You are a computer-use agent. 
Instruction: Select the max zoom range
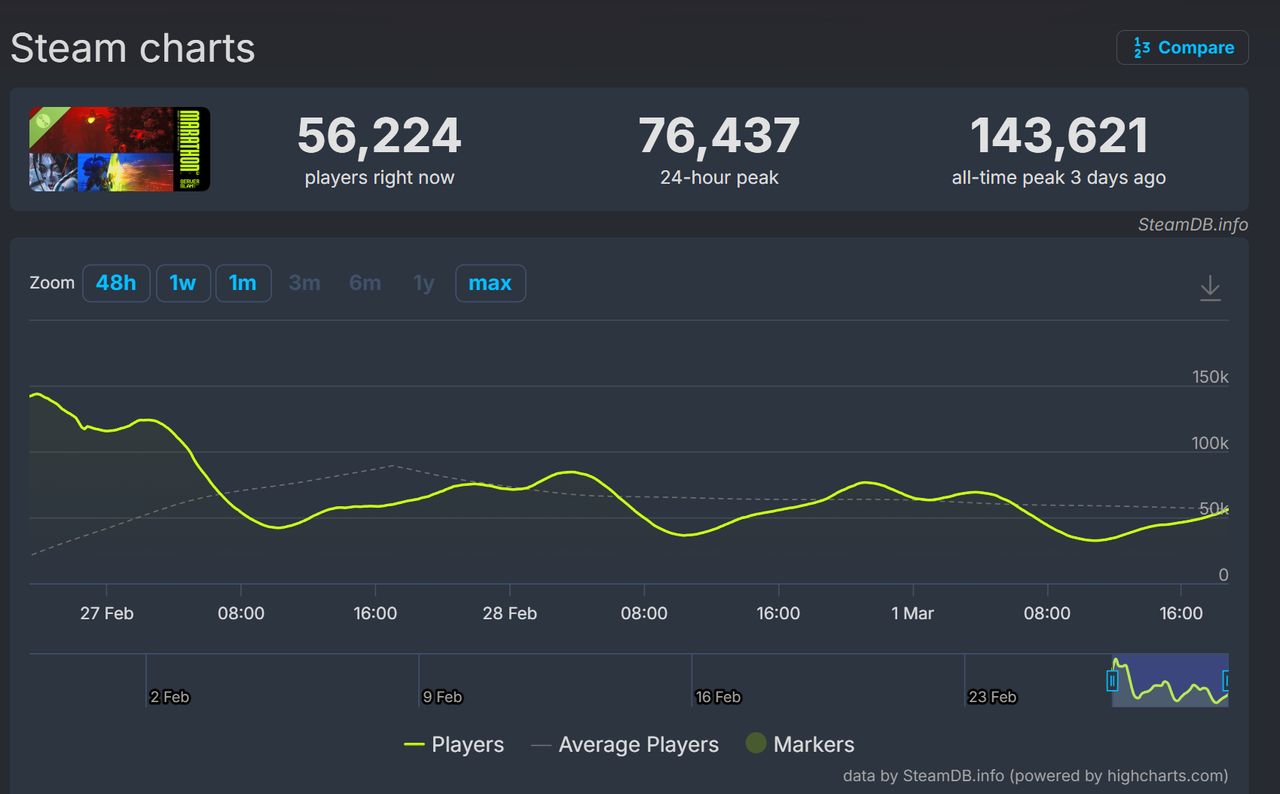pyautogui.click(x=490, y=283)
